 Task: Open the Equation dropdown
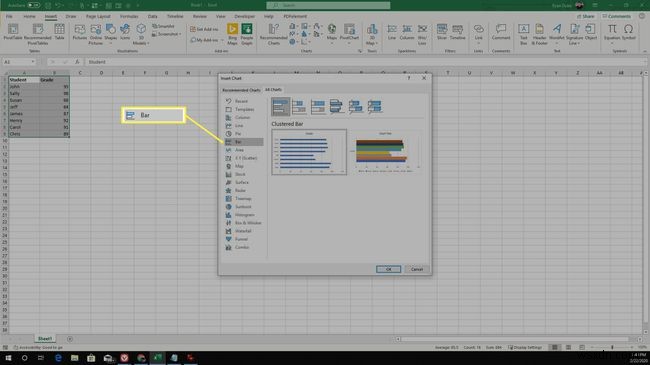(612, 33)
